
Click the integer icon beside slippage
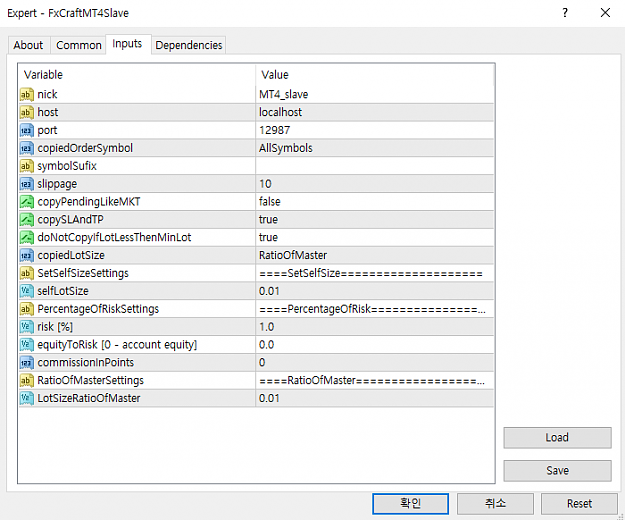pos(26,184)
